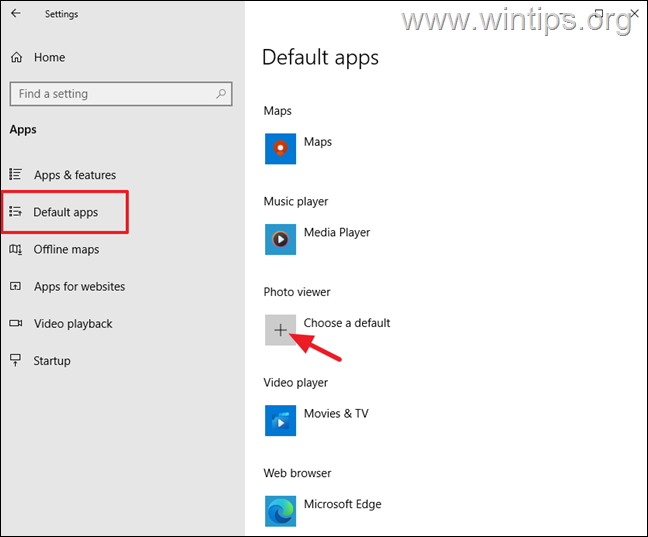
Task: Click plus icon under Photo viewer
Action: point(280,330)
